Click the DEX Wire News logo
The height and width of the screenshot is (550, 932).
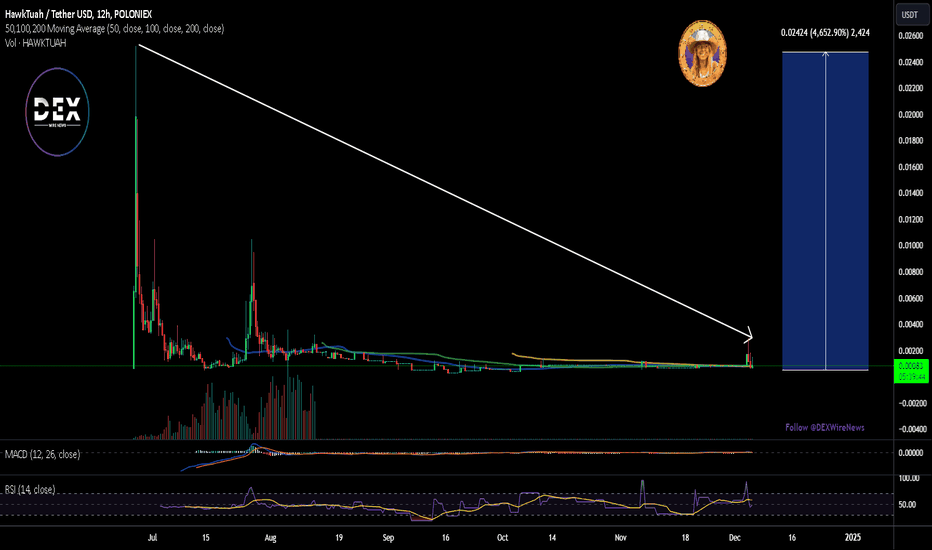tap(58, 112)
